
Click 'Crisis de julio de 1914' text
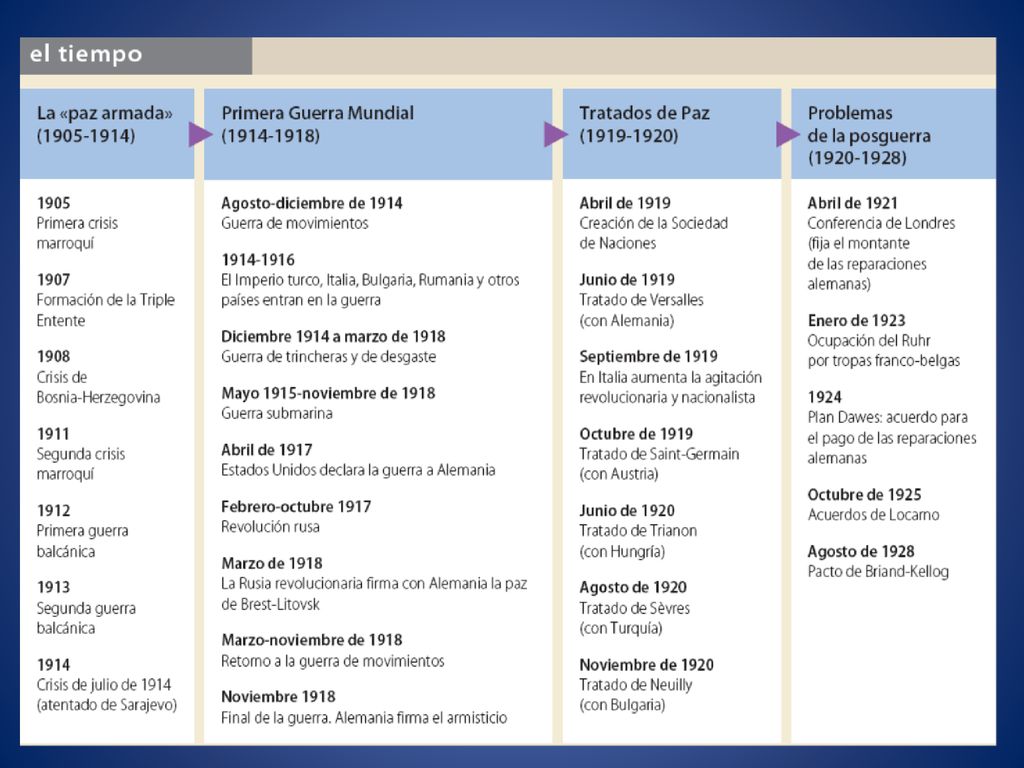coord(104,684)
